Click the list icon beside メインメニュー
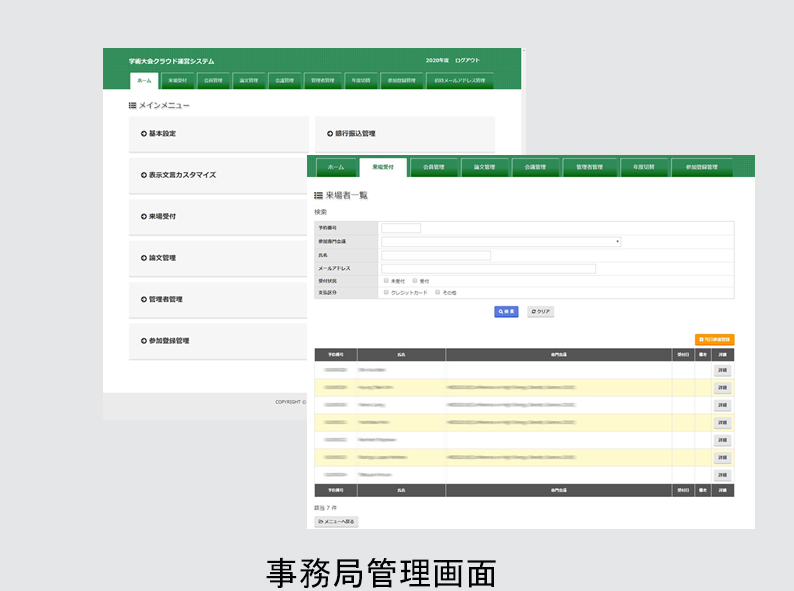The height and width of the screenshot is (591, 794). (x=132, y=105)
